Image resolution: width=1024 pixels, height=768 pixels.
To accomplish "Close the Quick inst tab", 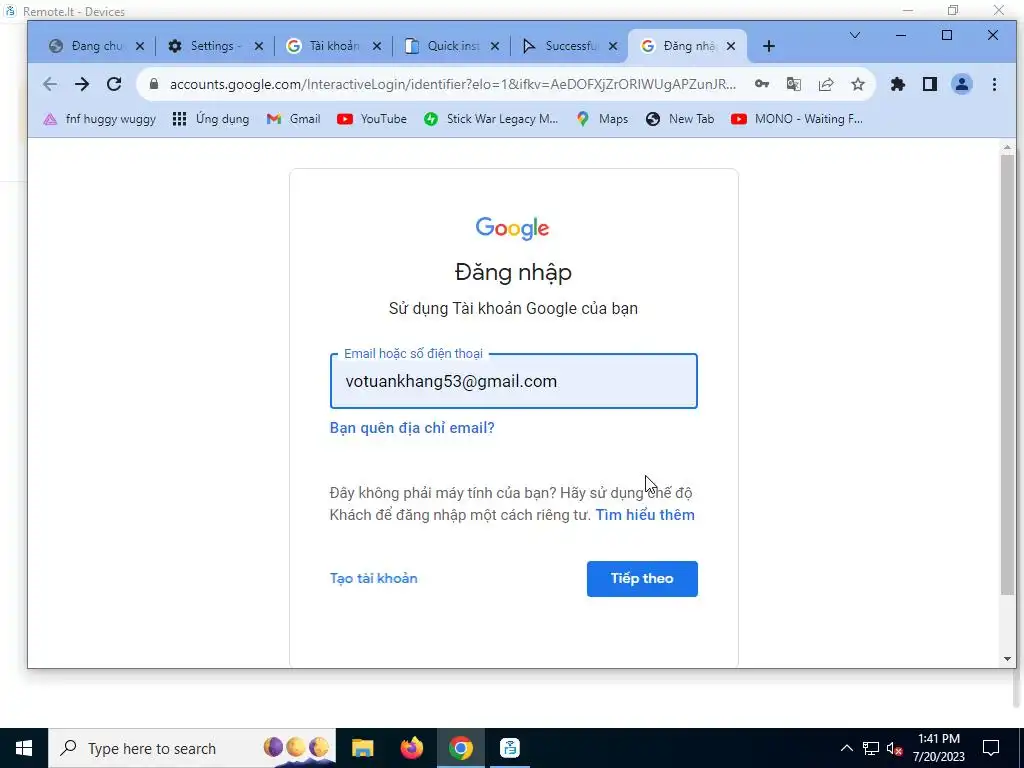I will (x=495, y=46).
